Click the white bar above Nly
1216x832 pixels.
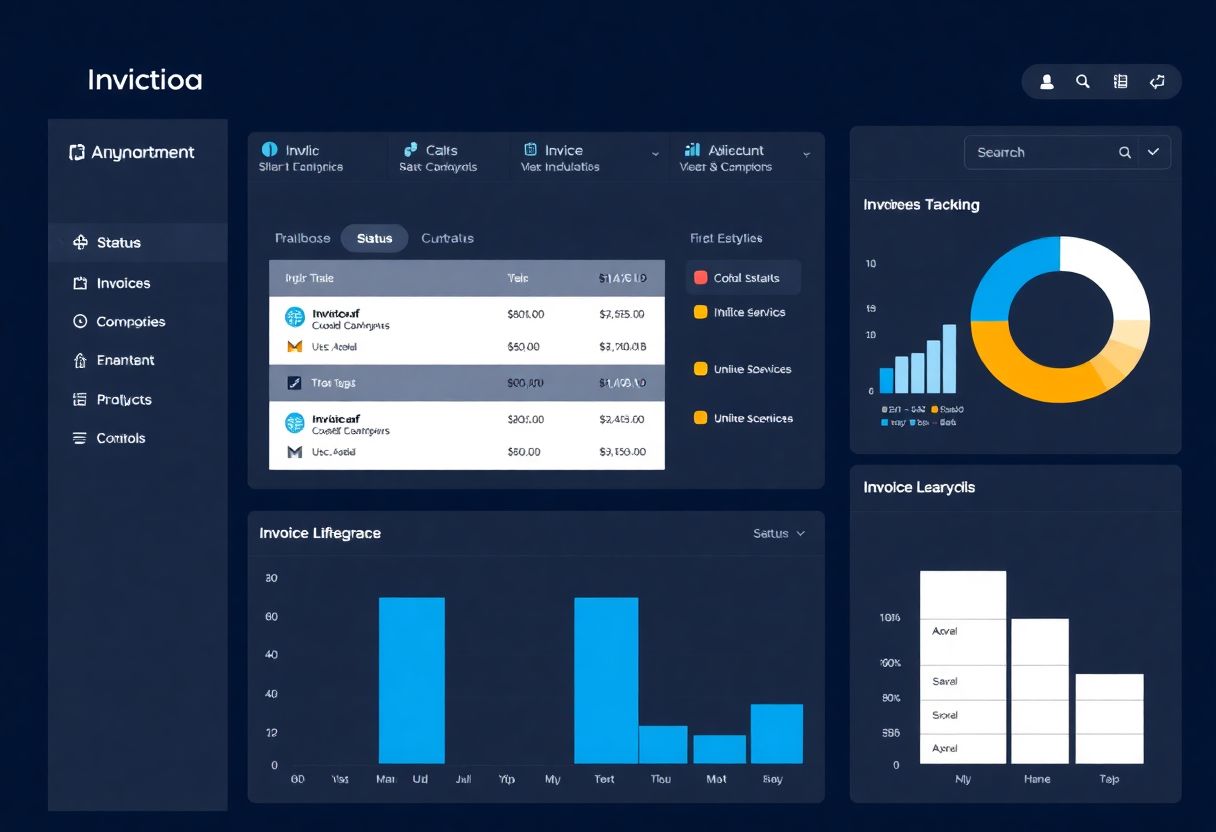(x=962, y=667)
